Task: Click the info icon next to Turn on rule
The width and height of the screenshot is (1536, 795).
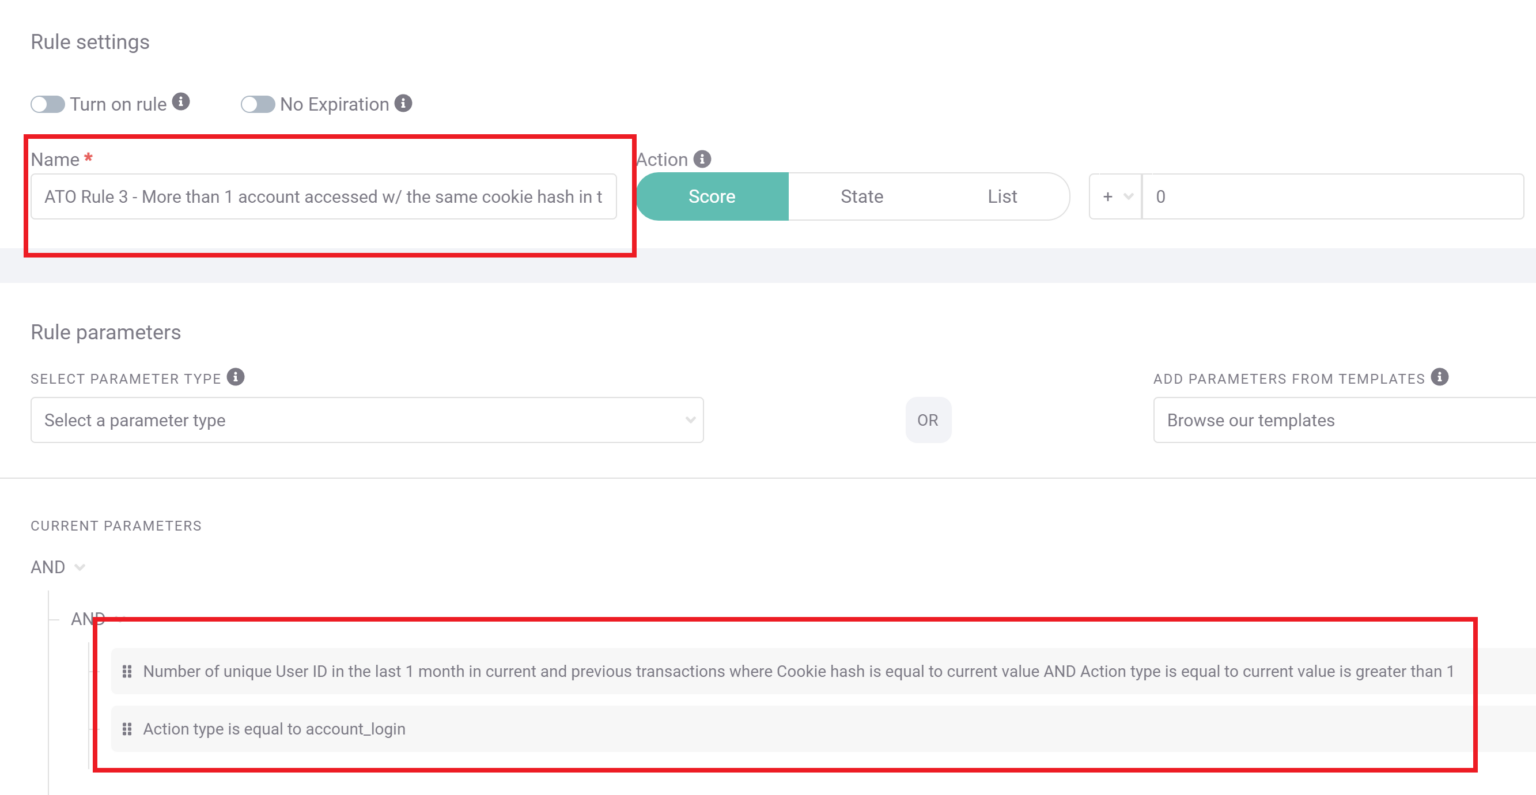Action: [182, 102]
